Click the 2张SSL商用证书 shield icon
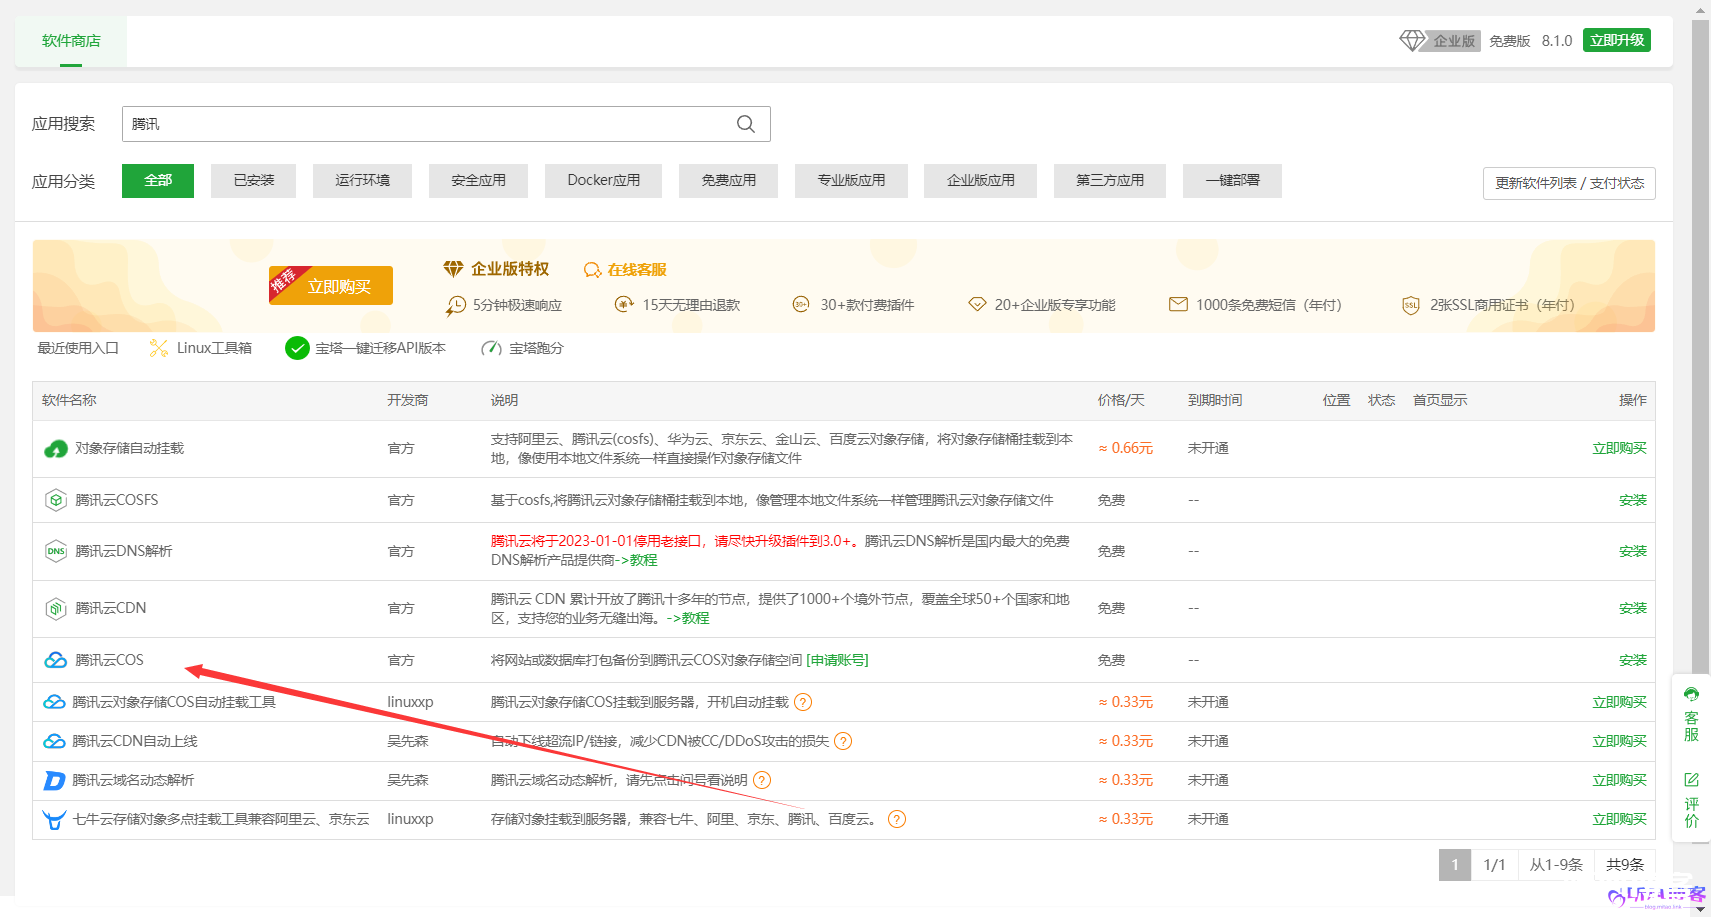 1410,305
